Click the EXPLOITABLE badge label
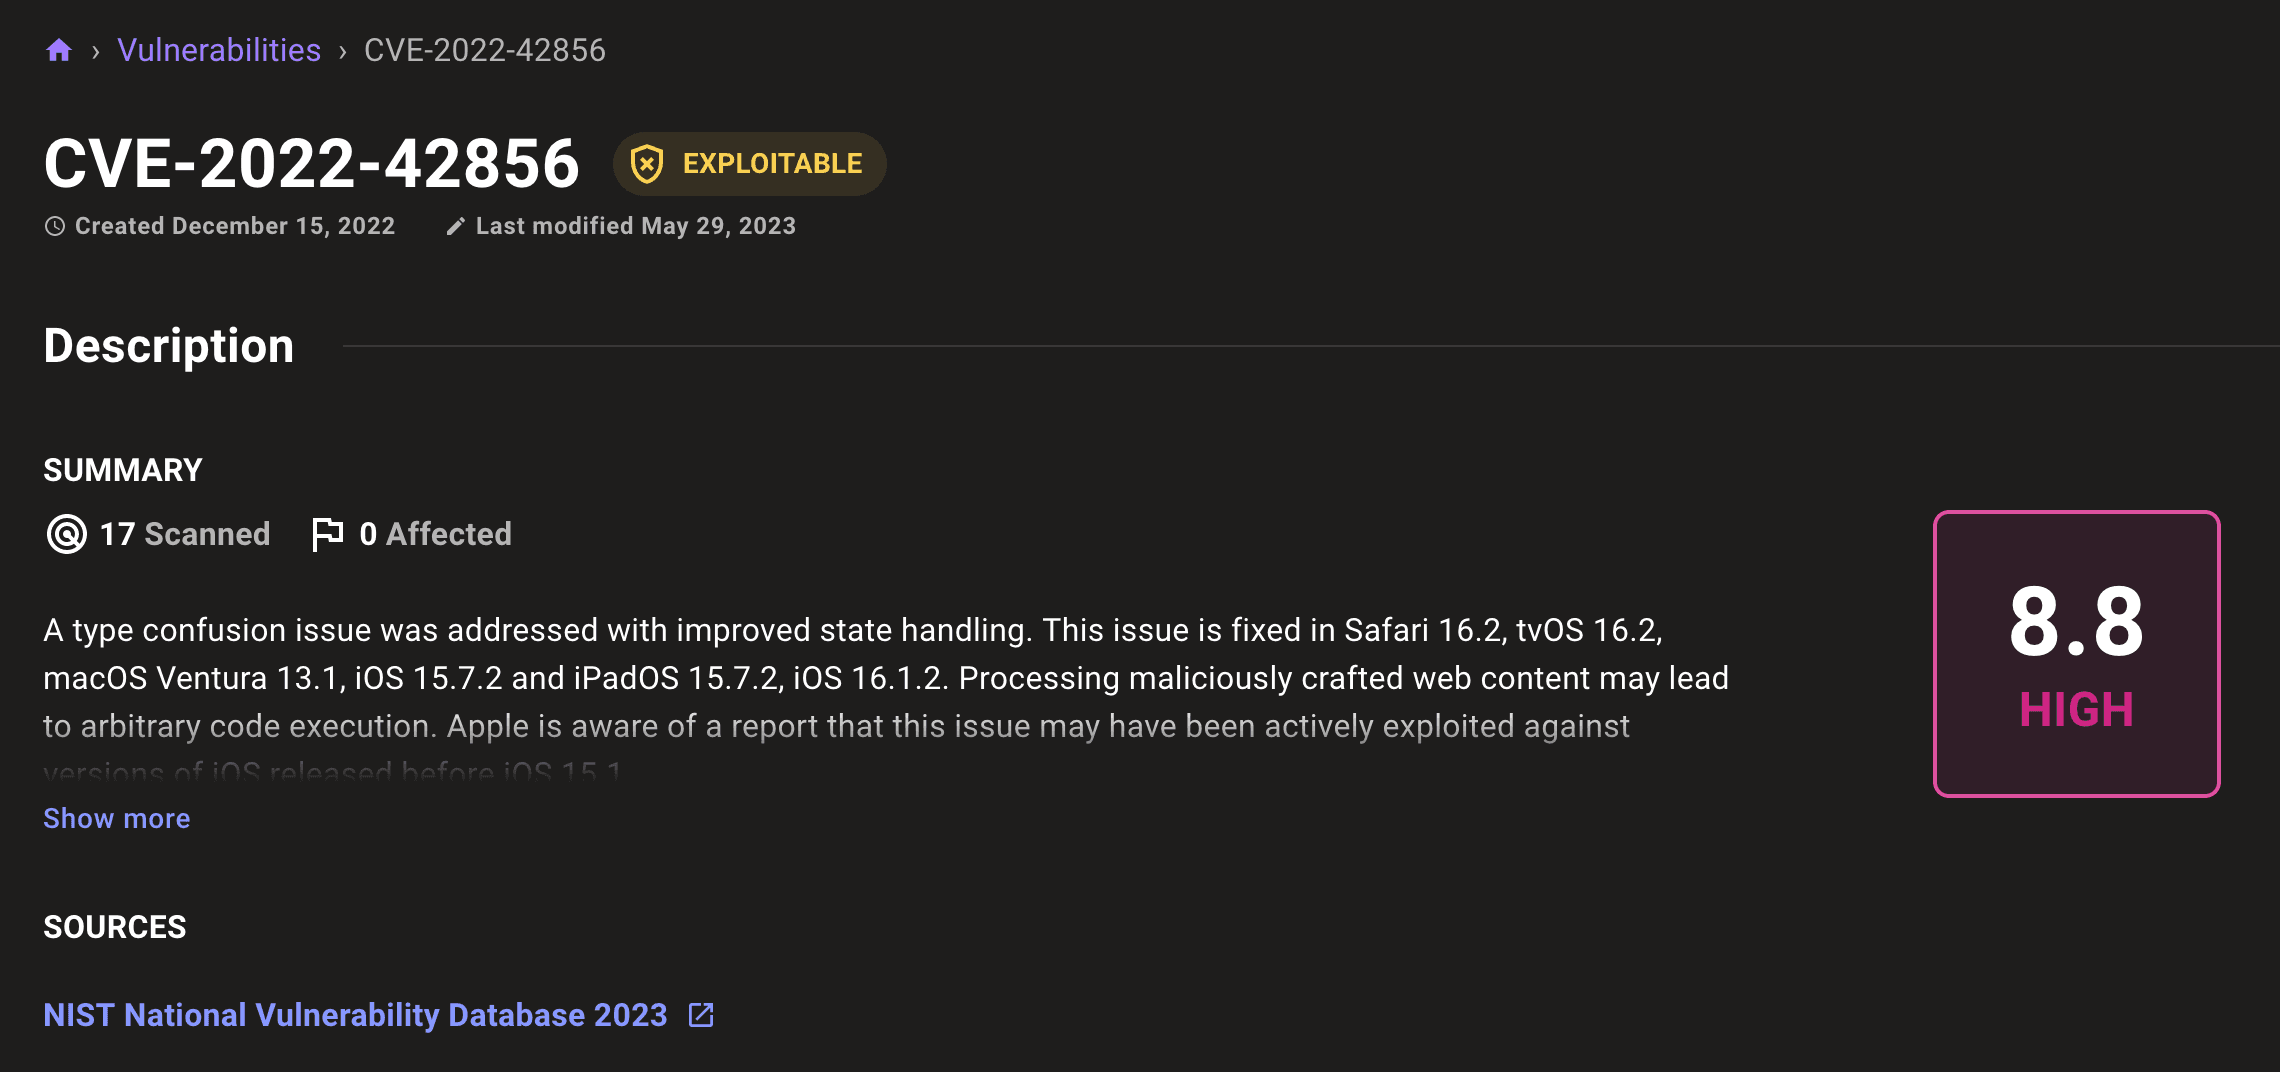 coord(772,164)
